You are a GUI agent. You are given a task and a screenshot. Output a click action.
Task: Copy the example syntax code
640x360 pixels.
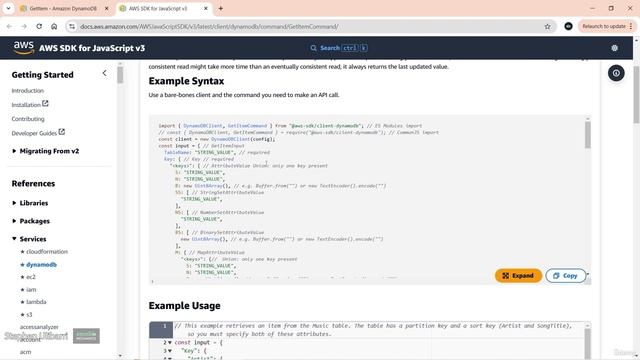(x=565, y=276)
